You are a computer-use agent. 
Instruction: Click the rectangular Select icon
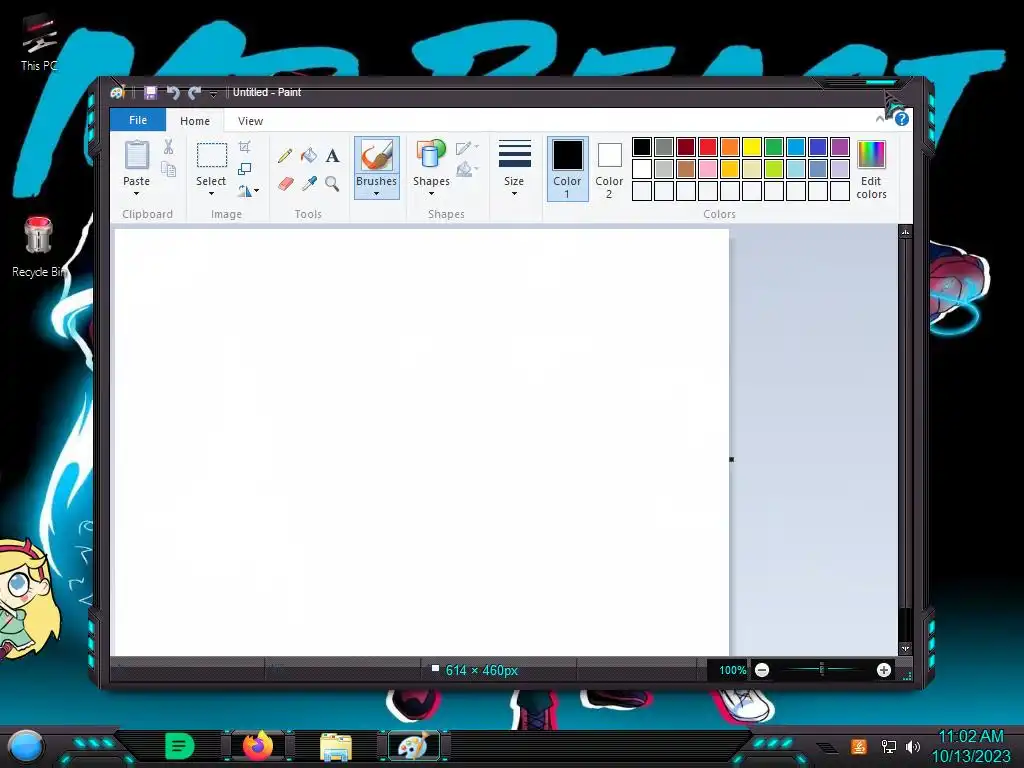point(212,155)
